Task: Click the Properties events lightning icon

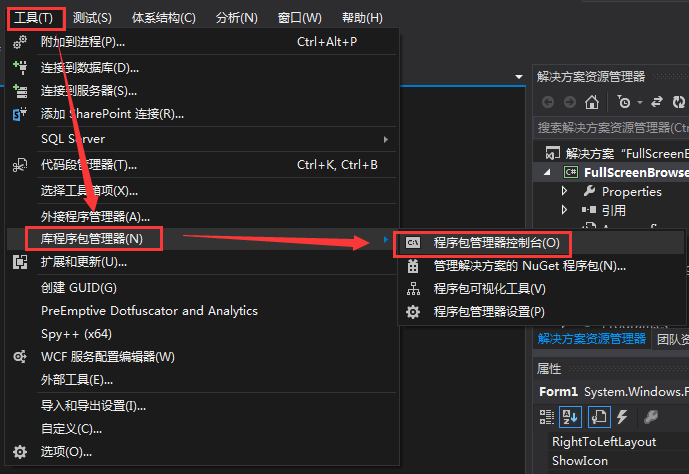Action: pos(622,417)
